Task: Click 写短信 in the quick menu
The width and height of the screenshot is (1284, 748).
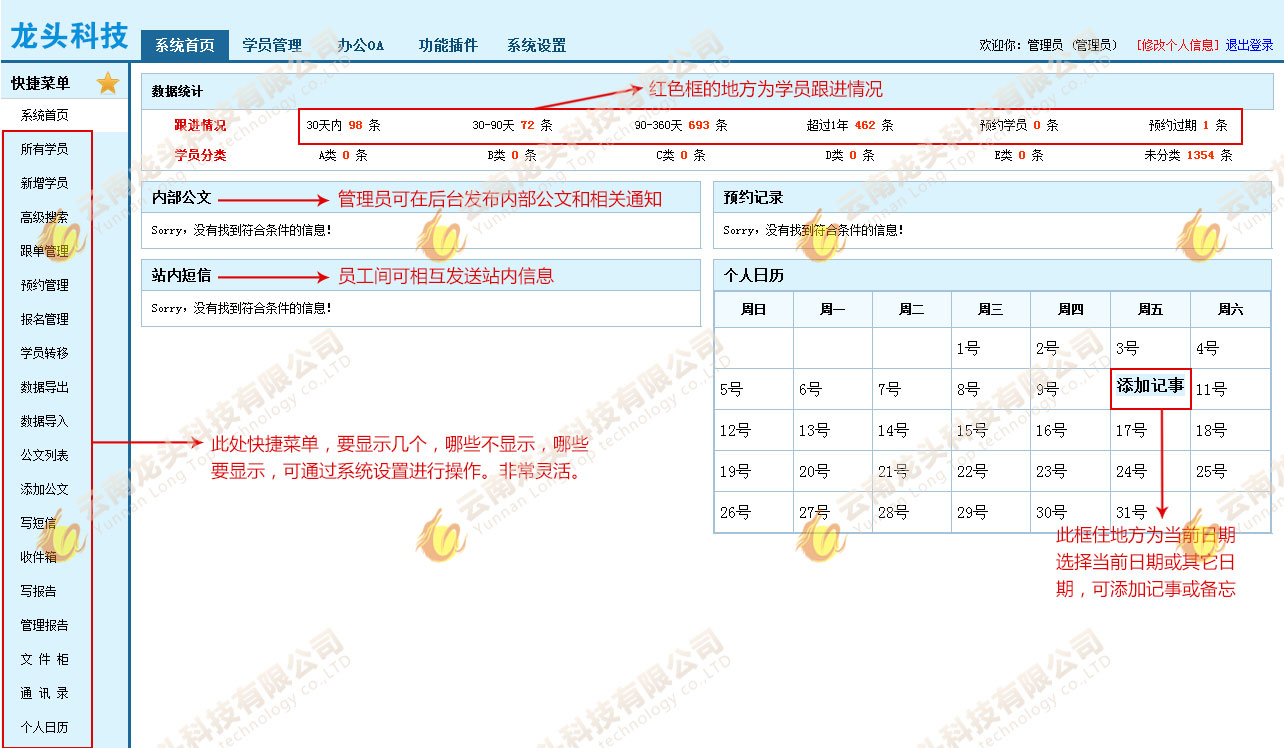Action: (38, 523)
